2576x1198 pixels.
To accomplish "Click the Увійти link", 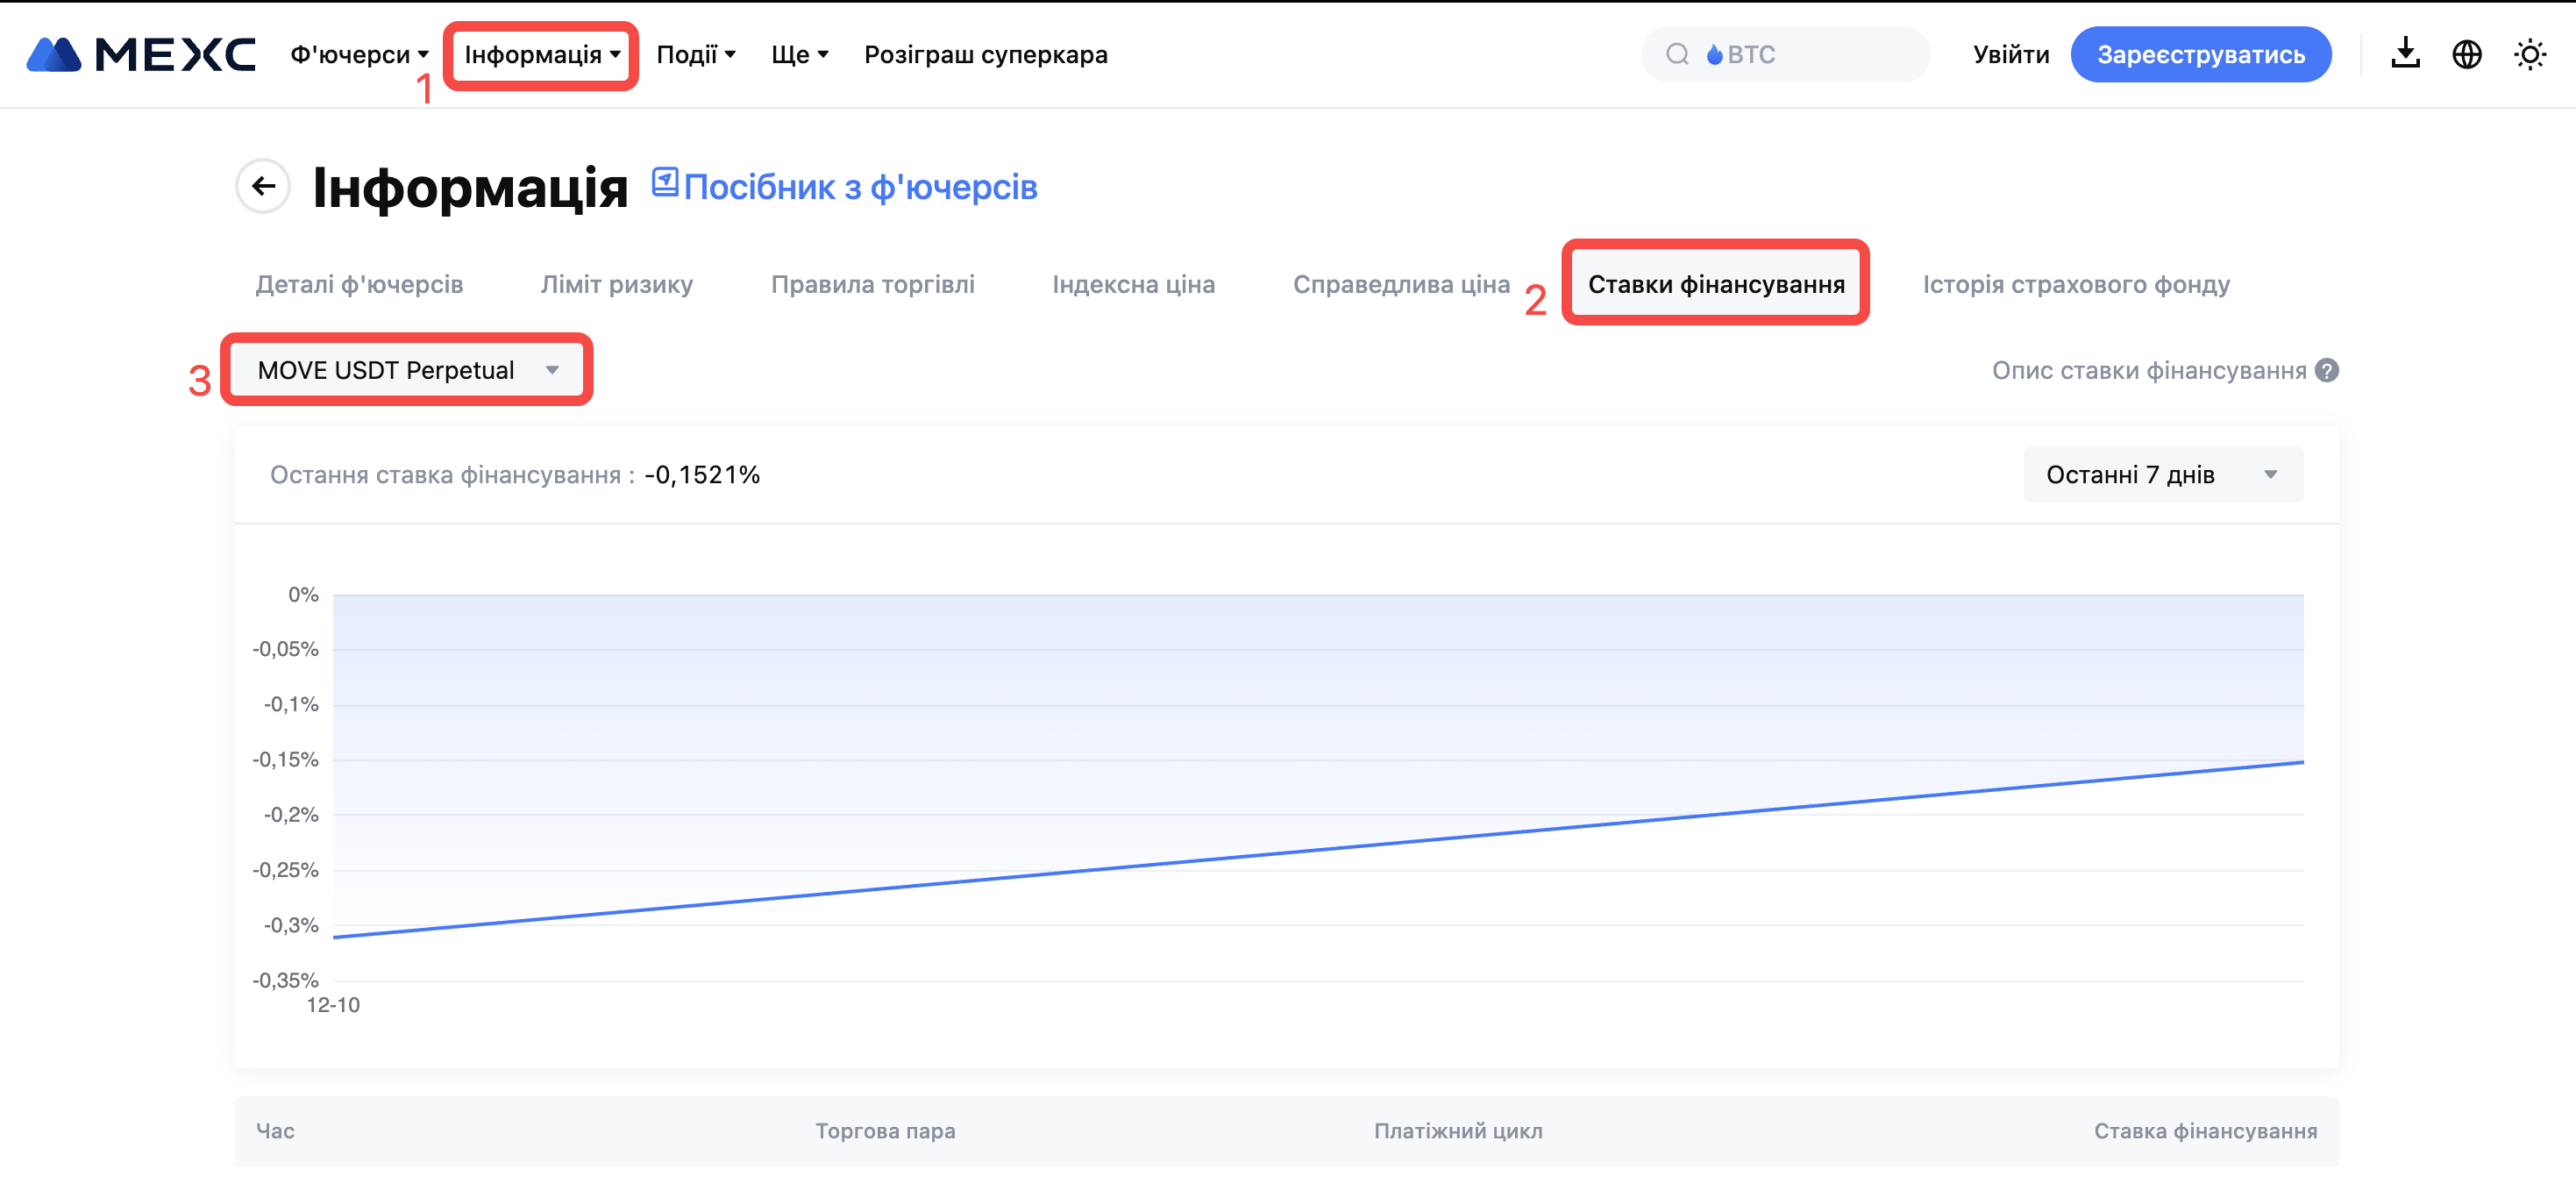I will pyautogui.click(x=2010, y=55).
